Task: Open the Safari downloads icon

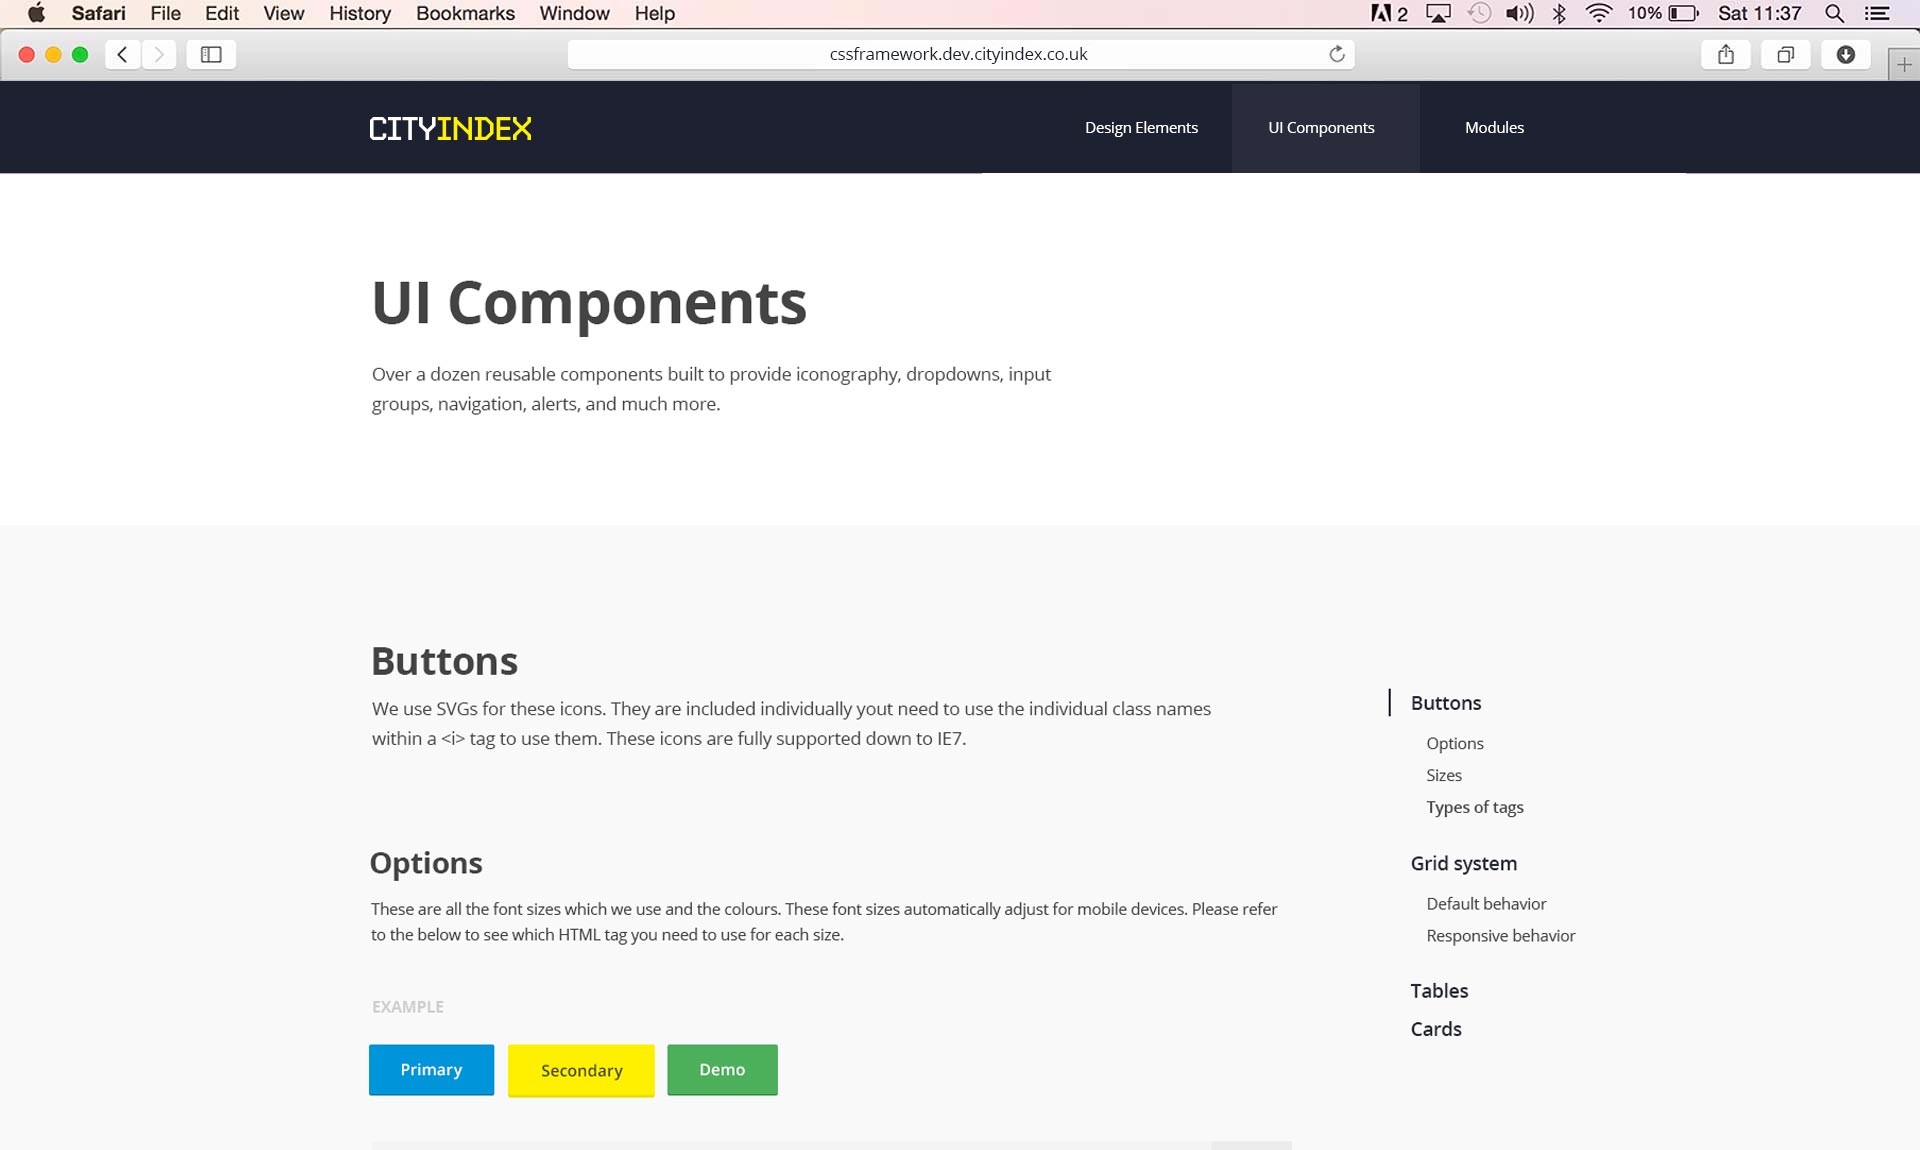Action: (x=1845, y=54)
